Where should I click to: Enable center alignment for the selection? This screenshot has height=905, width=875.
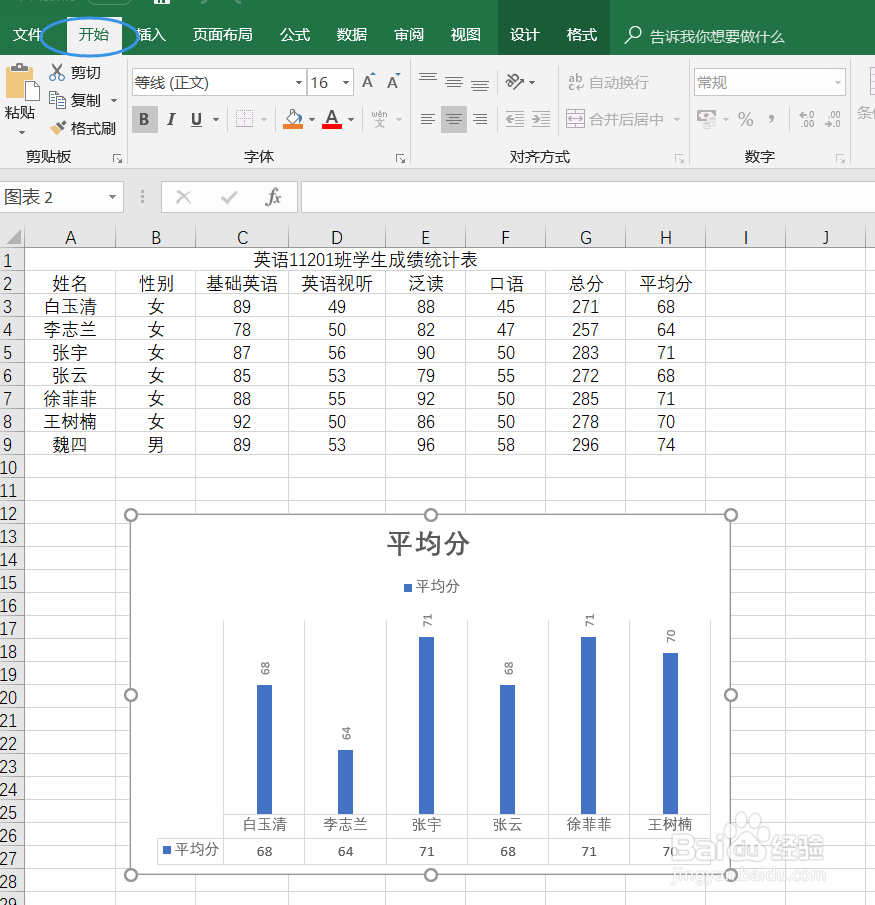(453, 118)
